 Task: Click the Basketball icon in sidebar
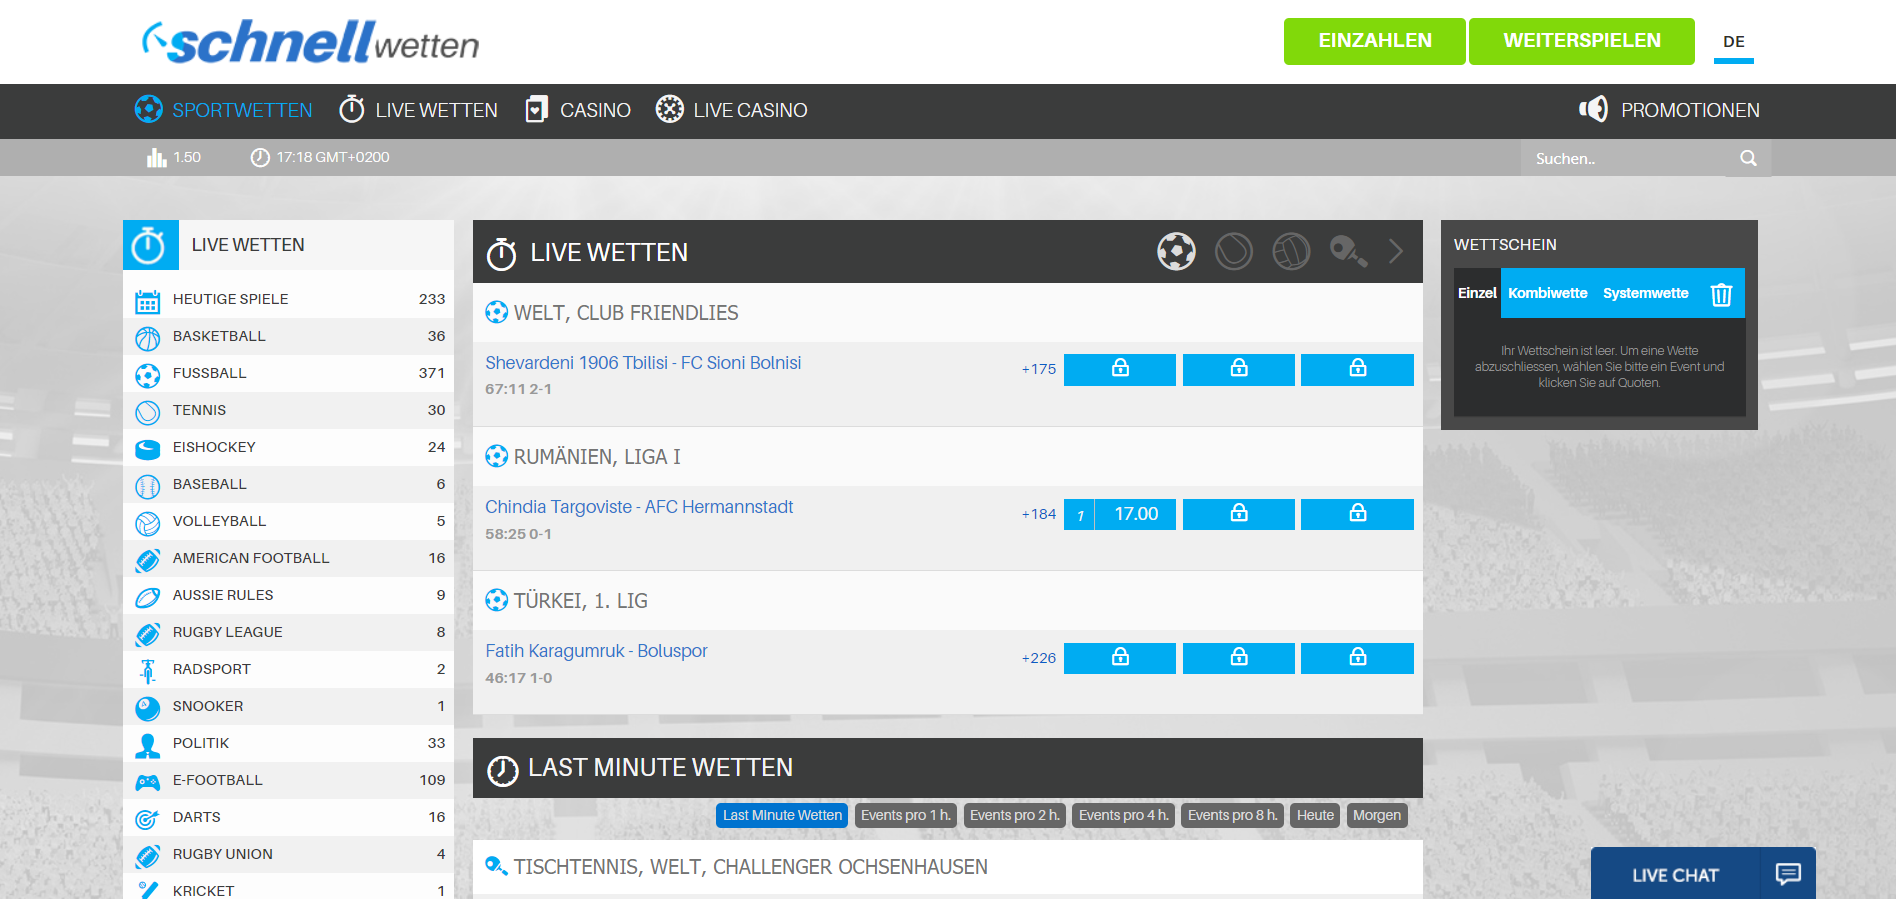147,338
